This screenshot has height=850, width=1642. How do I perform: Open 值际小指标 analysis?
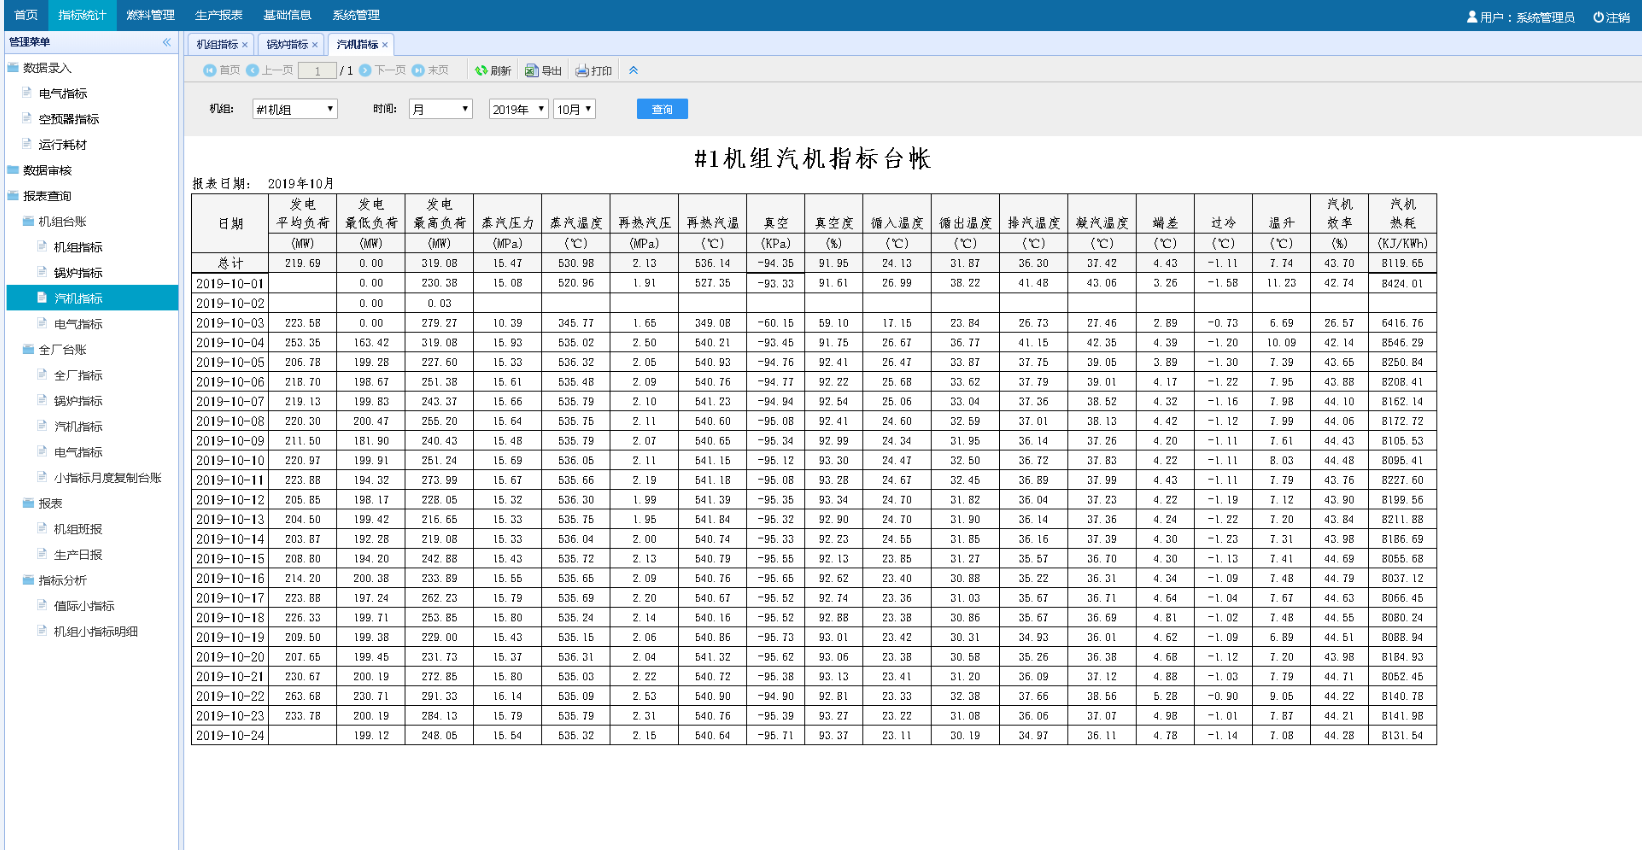(84, 606)
